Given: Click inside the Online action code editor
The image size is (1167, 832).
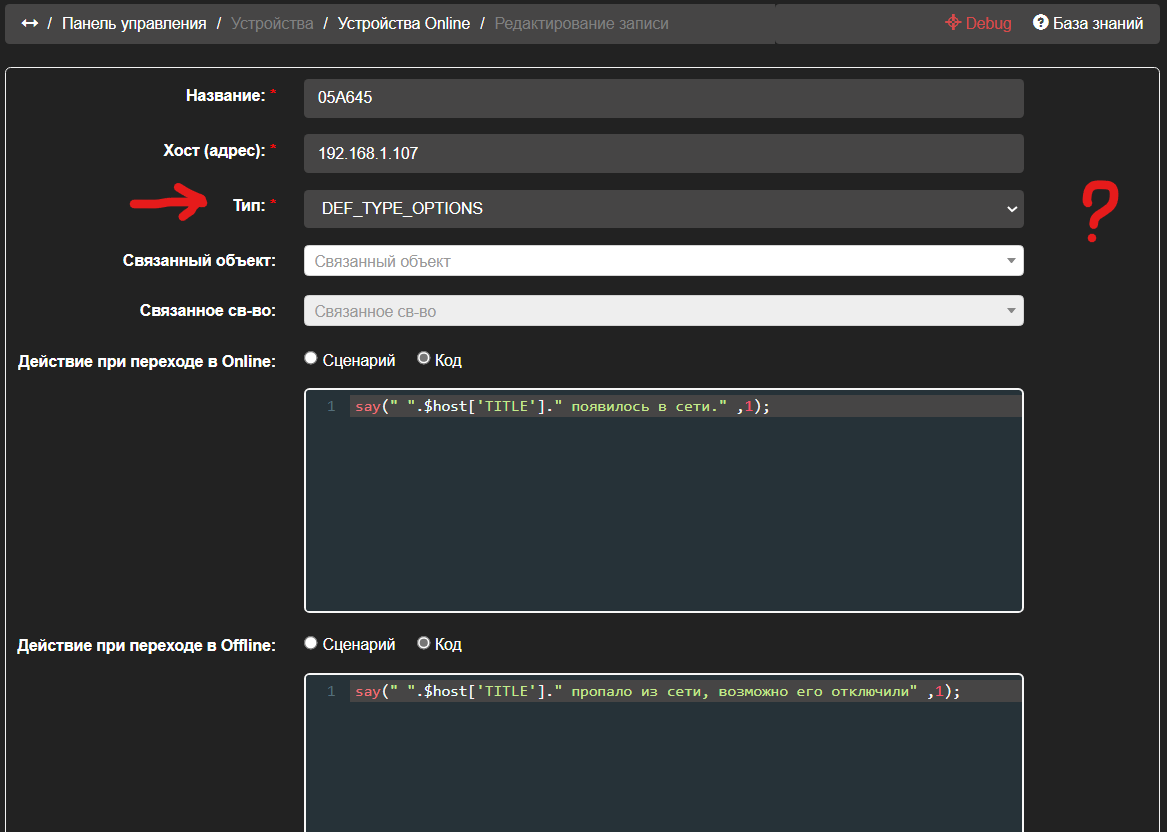Looking at the screenshot, I should pos(663,500).
